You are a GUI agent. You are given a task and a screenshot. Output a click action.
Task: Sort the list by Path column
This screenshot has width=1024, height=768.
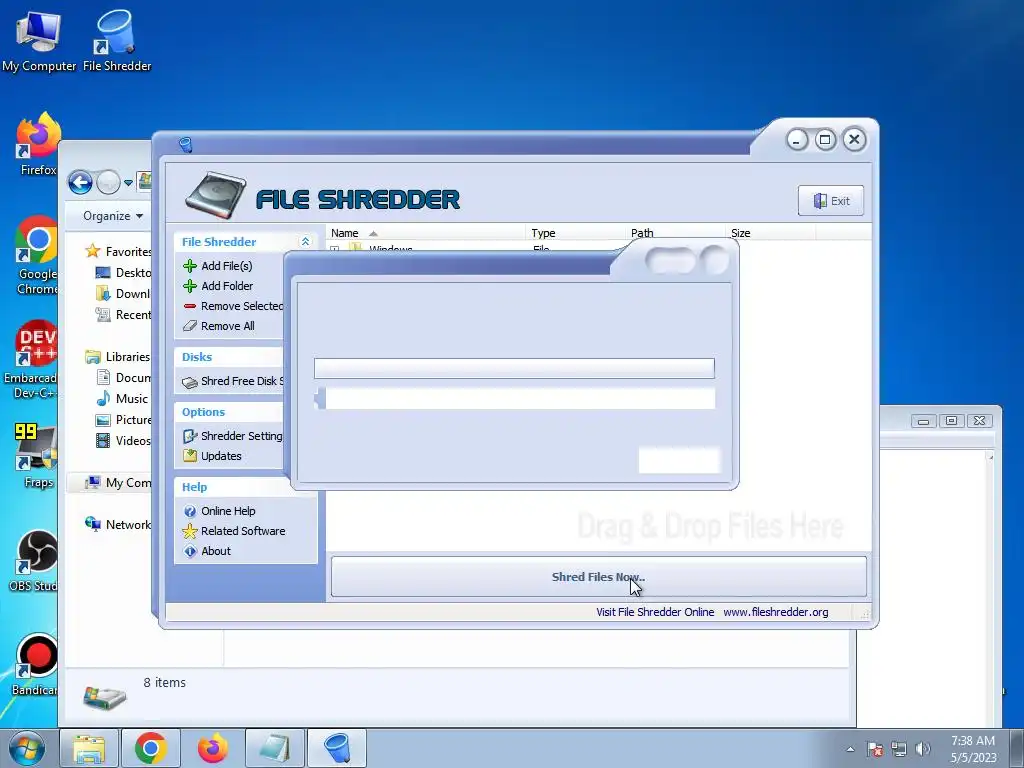coord(675,233)
